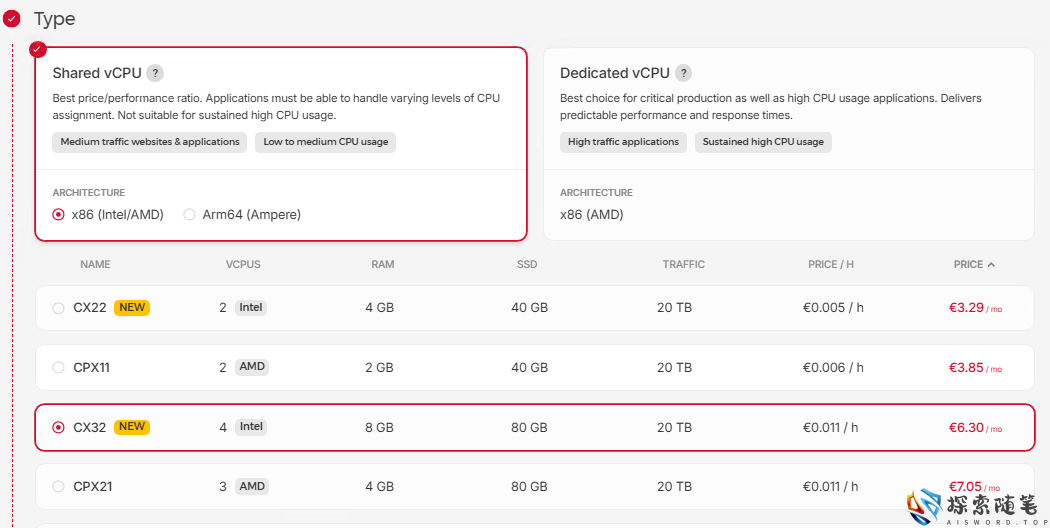1050x528 pixels.
Task: Click help icon beside Shared vCPU
Action: pyautogui.click(x=155, y=73)
